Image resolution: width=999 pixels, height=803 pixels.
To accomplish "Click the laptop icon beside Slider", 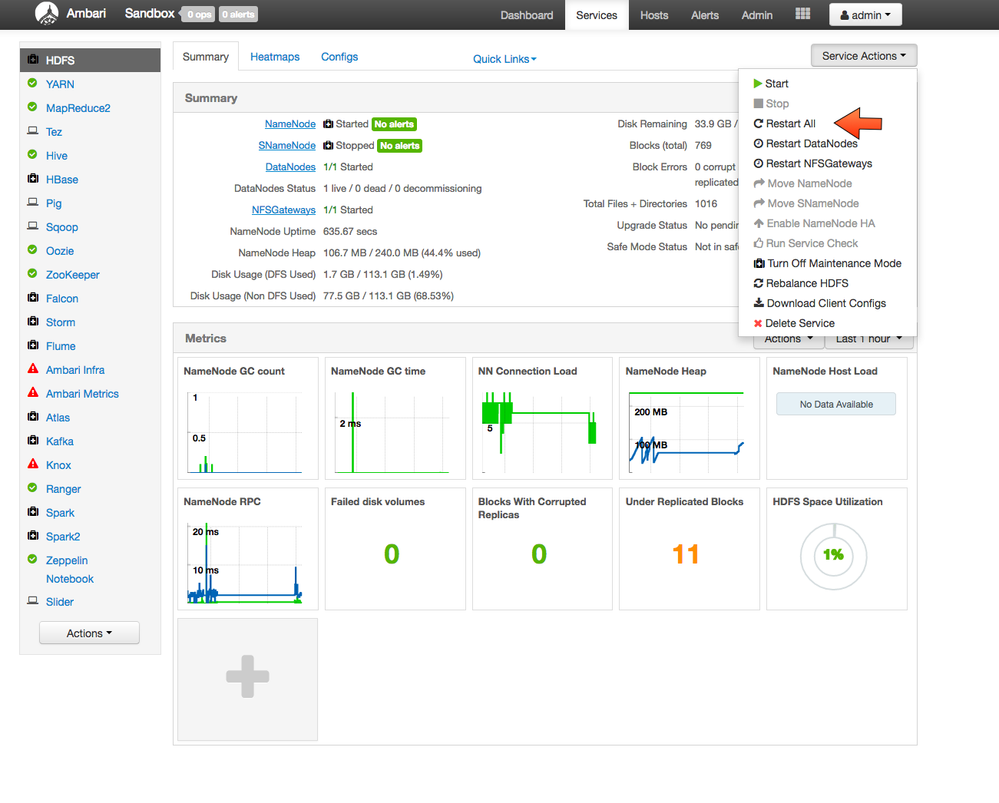I will click(32, 600).
